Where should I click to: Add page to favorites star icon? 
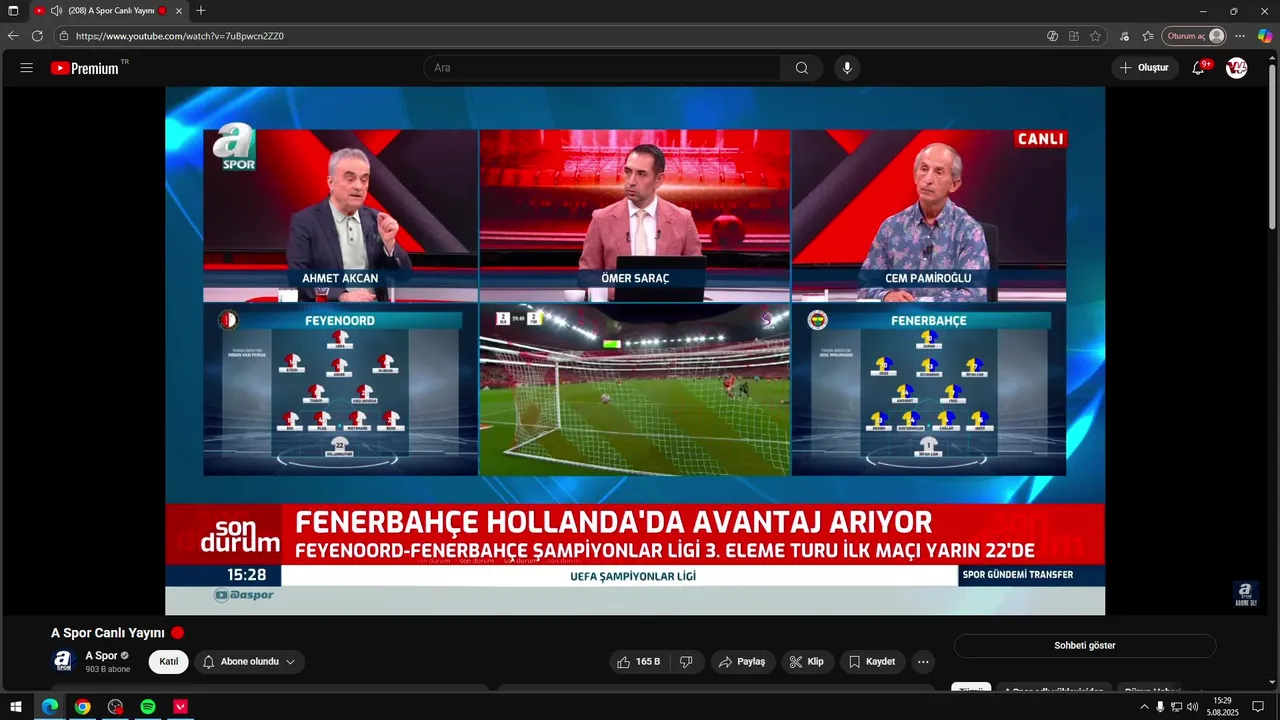point(1095,36)
